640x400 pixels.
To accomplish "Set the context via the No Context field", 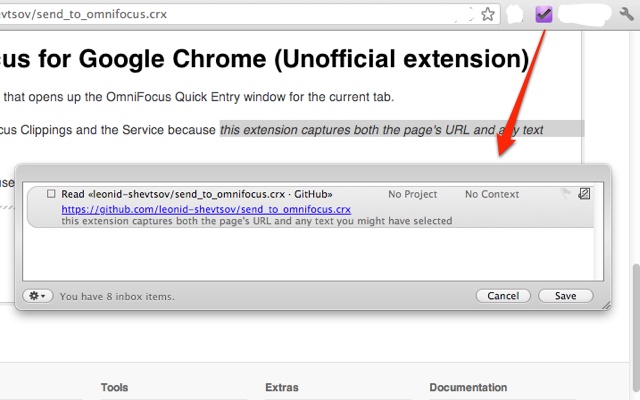I will click(492, 194).
